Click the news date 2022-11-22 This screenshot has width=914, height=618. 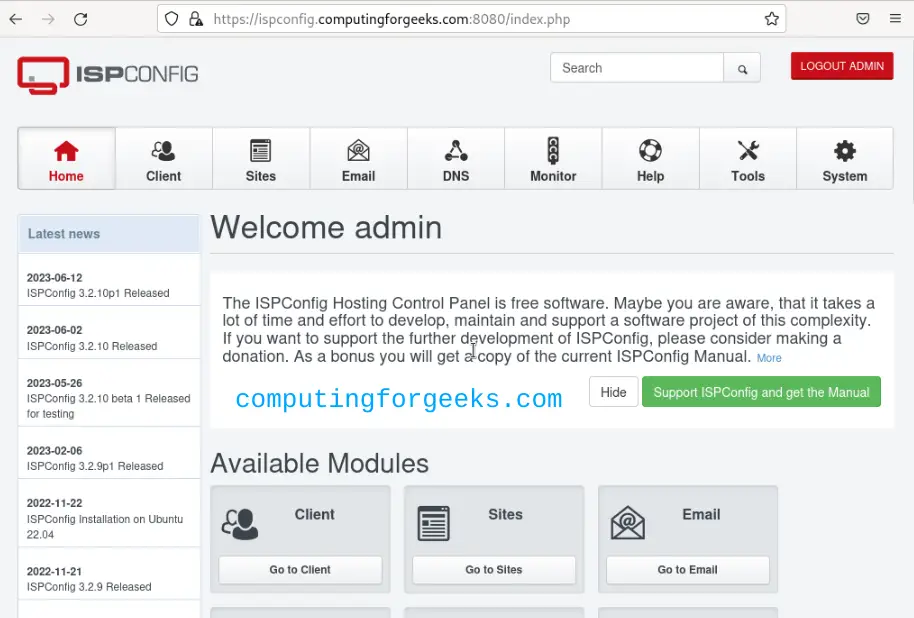[55, 503]
